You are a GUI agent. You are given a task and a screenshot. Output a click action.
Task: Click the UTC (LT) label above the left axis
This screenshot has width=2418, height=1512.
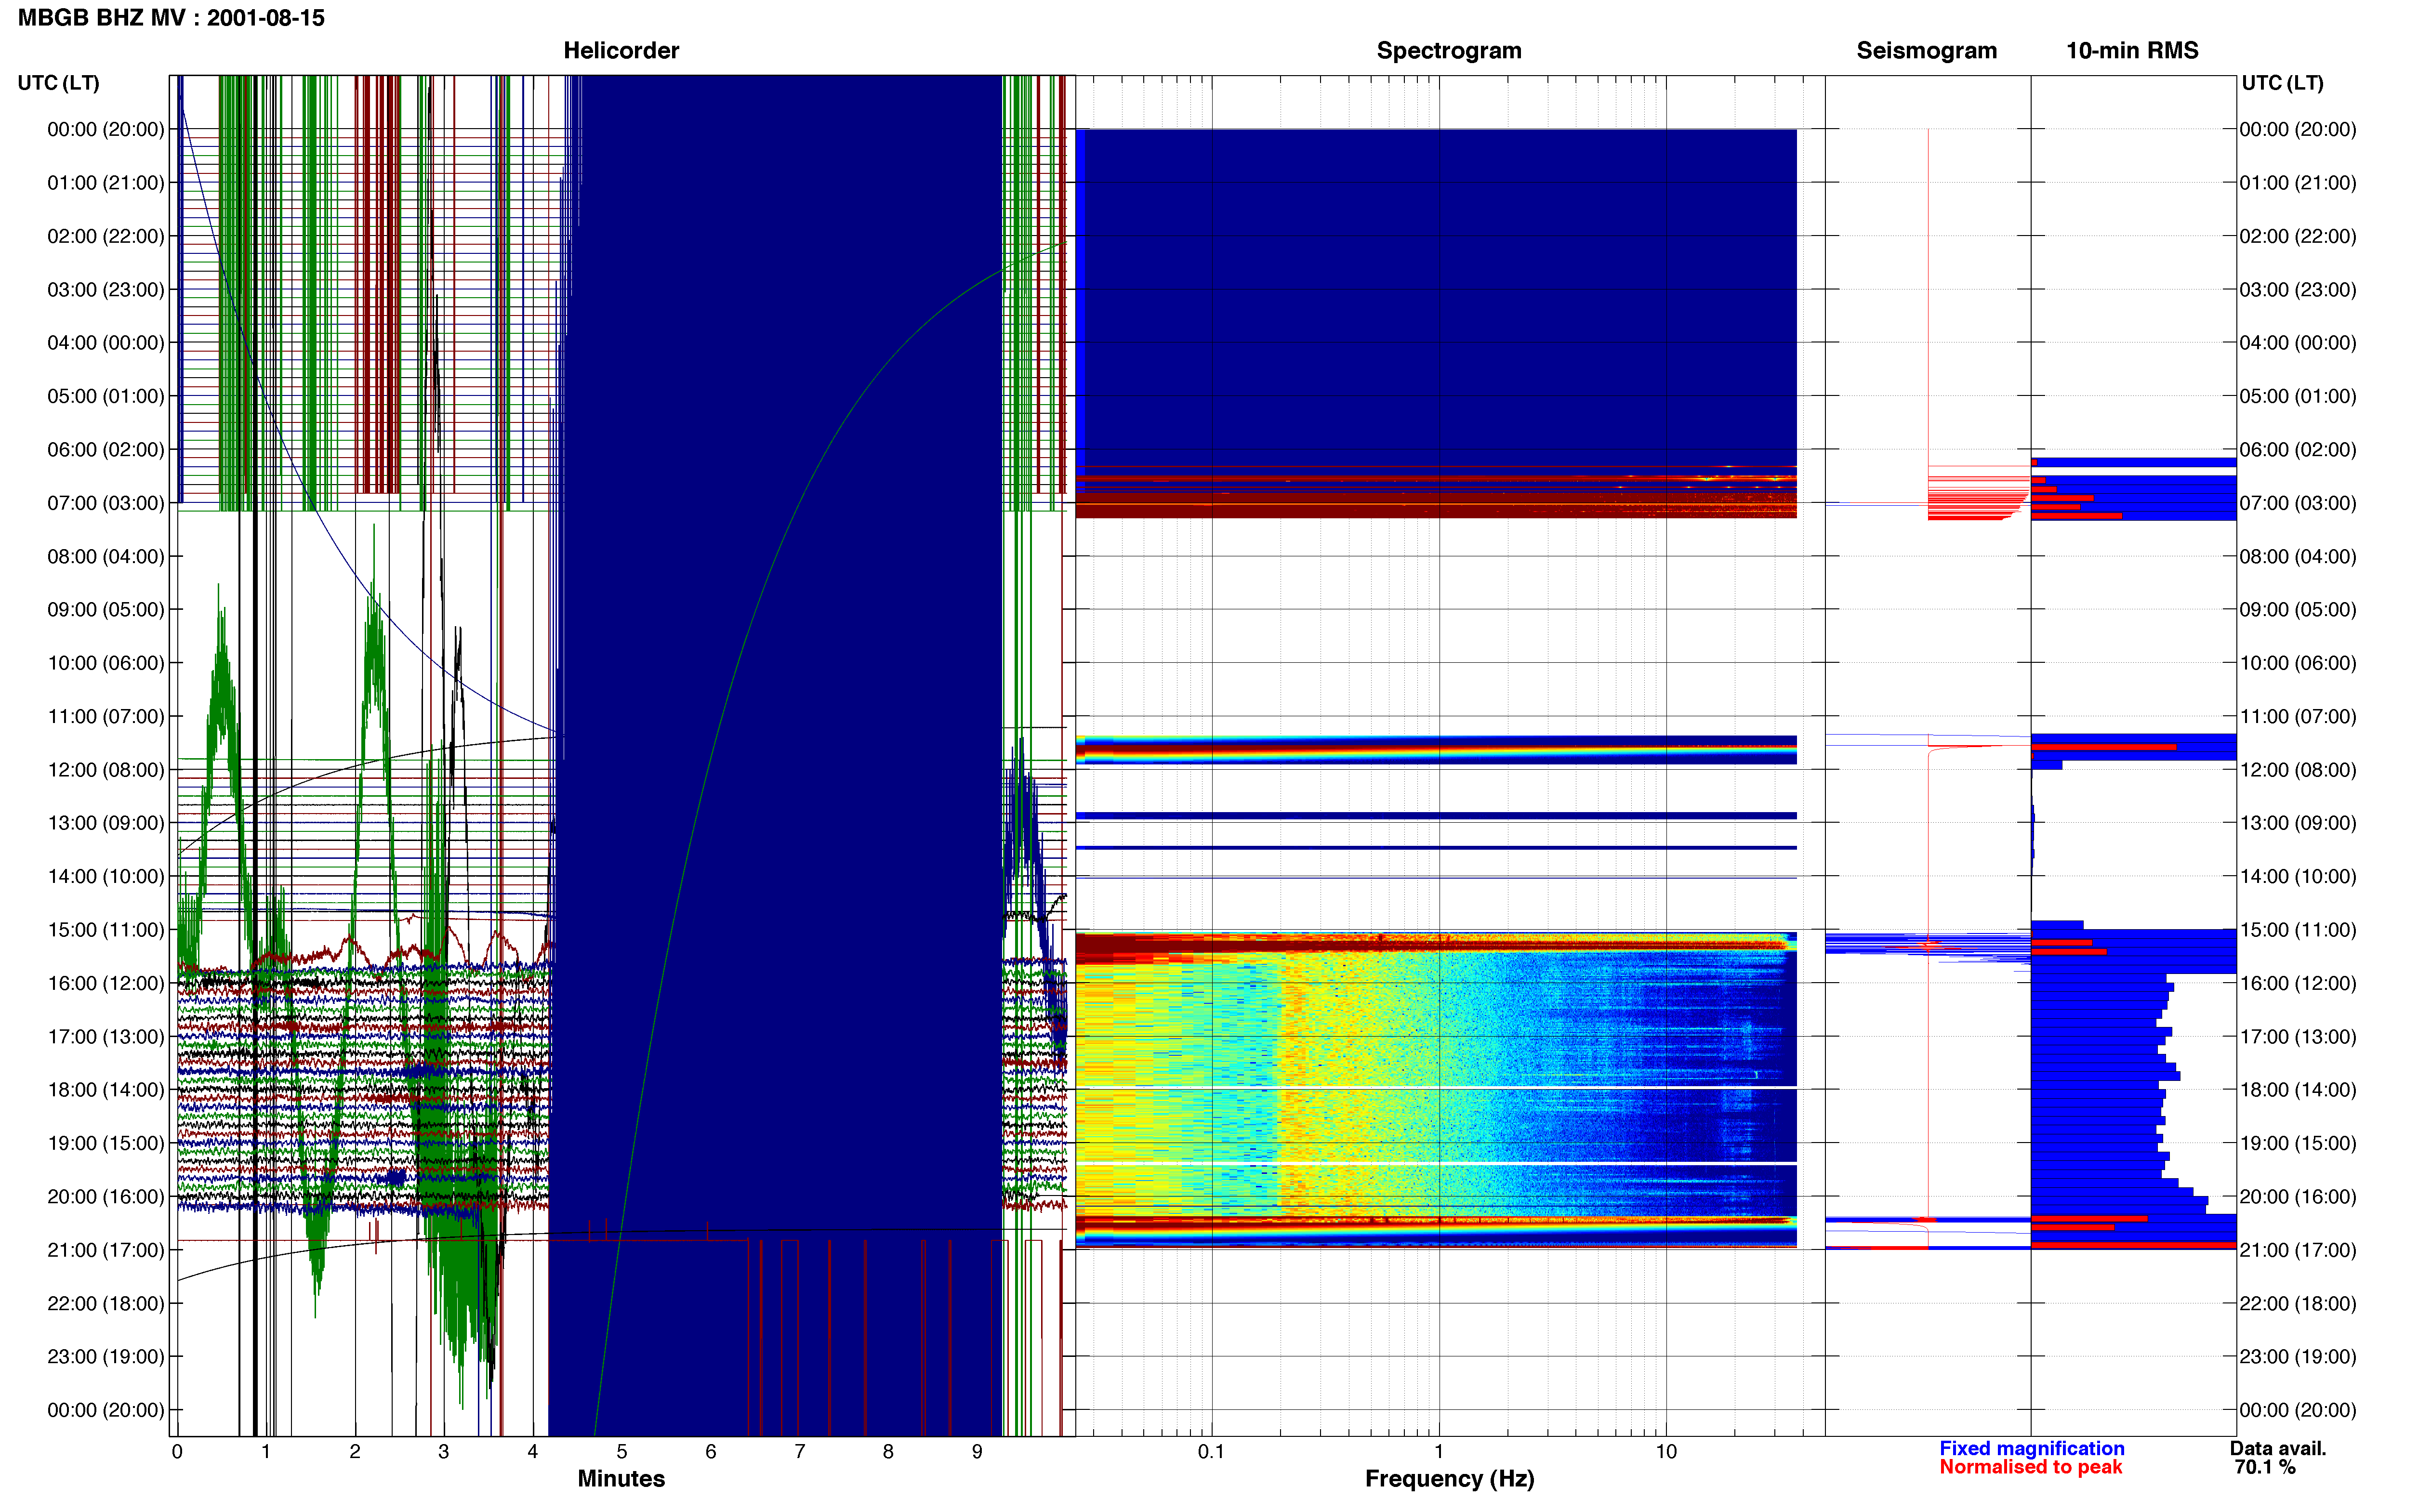pos(59,83)
